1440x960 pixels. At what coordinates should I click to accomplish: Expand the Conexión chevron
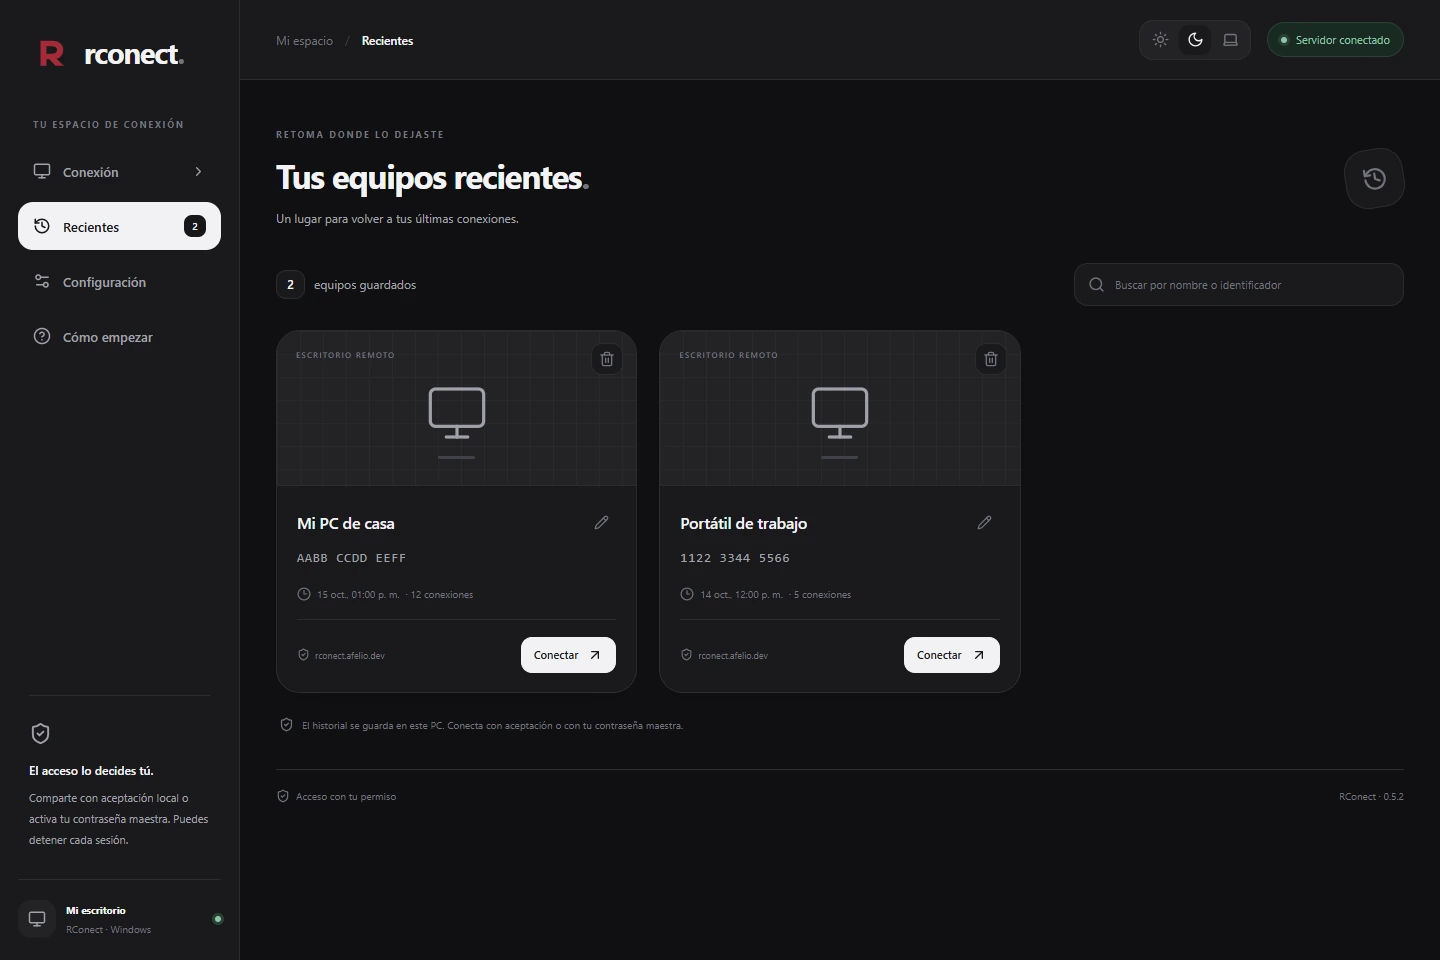pos(198,172)
